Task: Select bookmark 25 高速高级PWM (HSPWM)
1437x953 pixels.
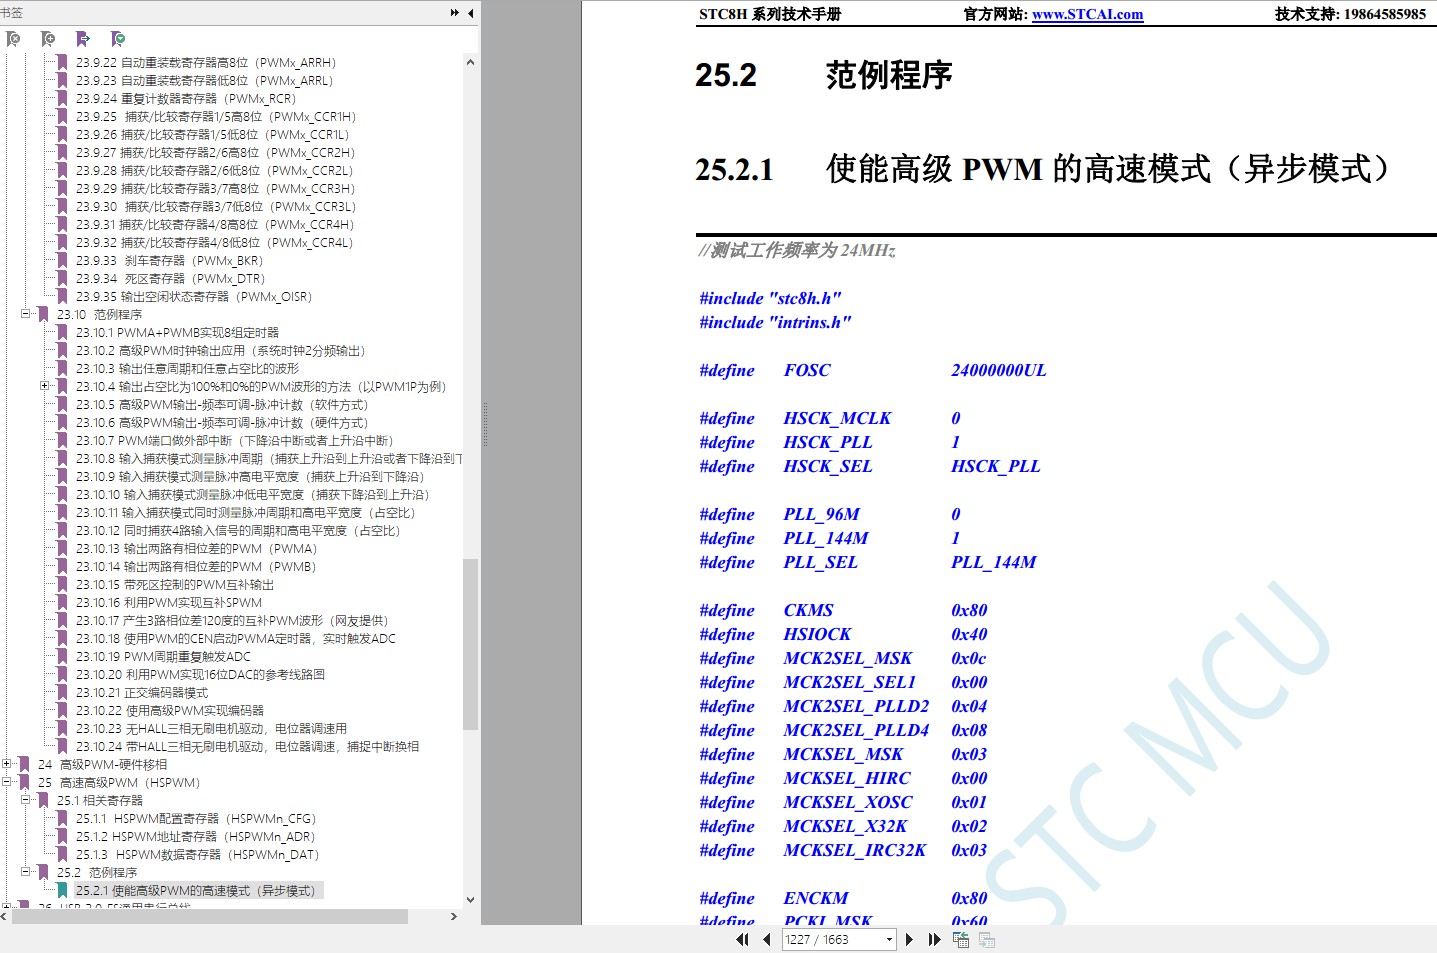Action: (x=119, y=782)
